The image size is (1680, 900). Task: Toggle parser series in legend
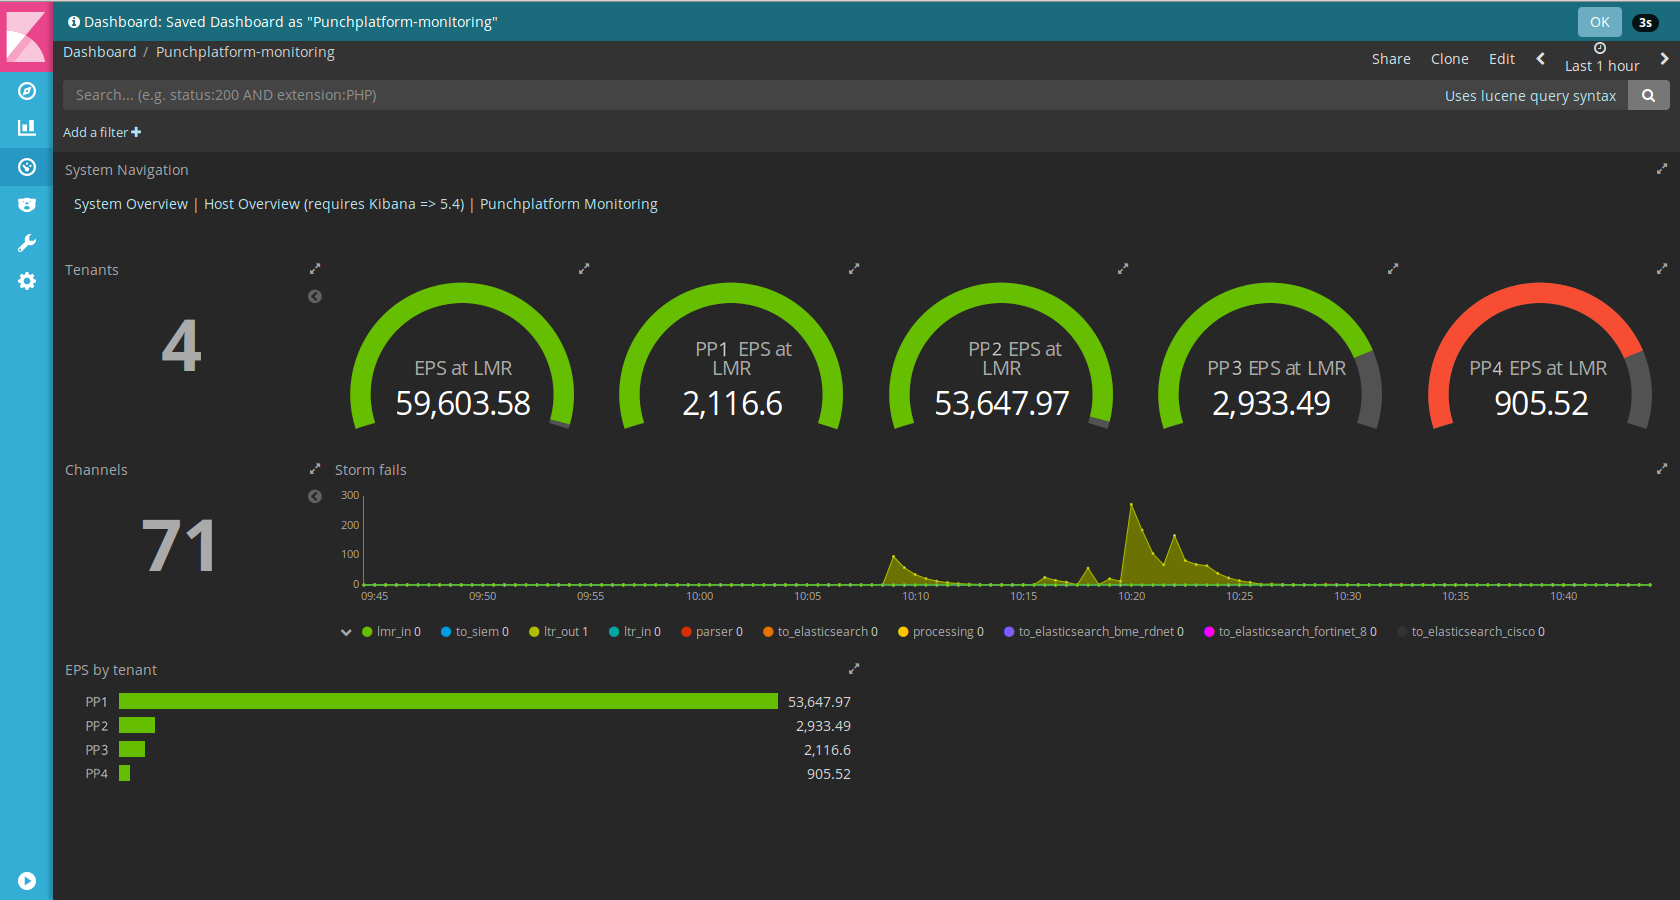point(712,632)
